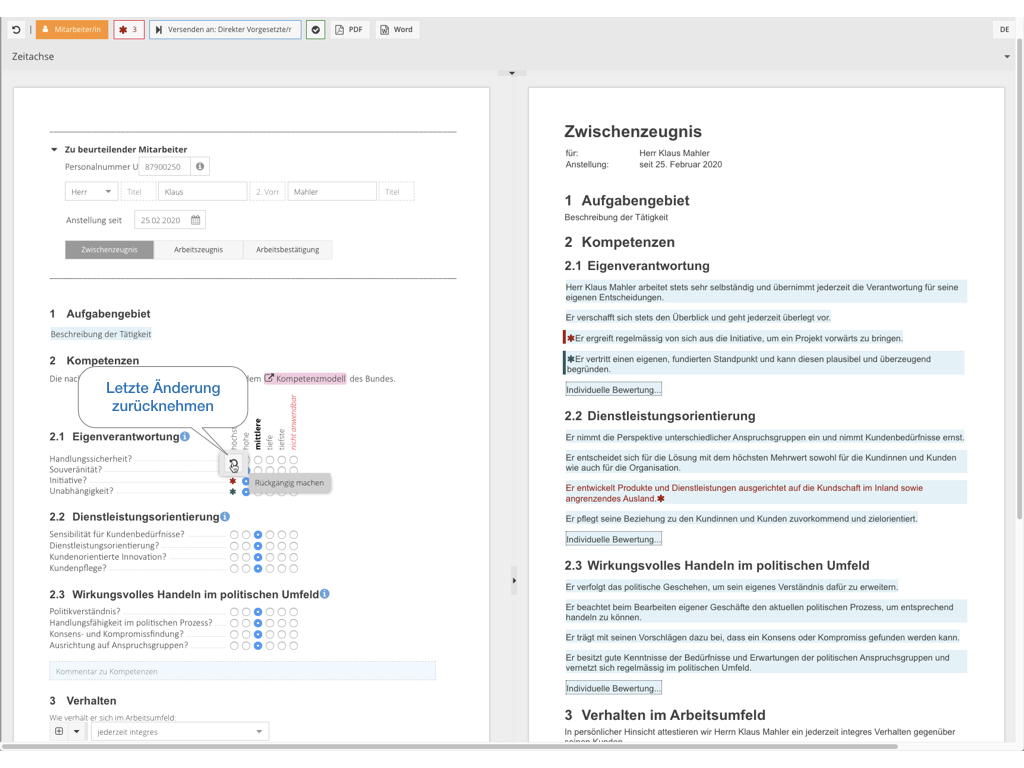1024x768 pixels.
Task: Show info for 2.2 Dienstleistungsorientierung heading
Action: tap(225, 517)
